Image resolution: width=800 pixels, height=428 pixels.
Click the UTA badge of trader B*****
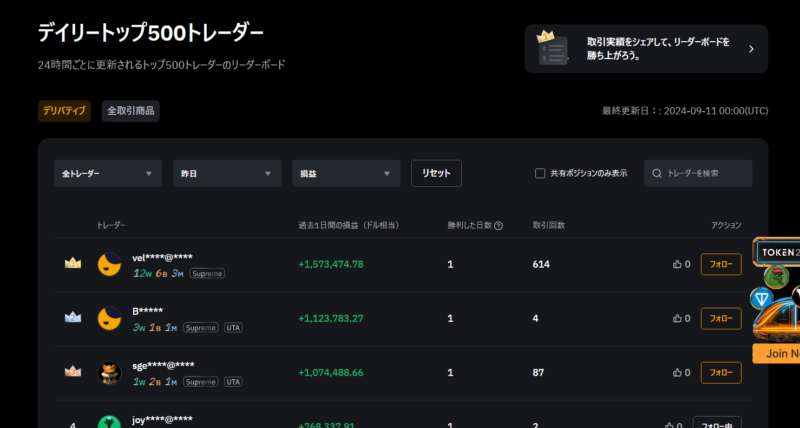pyautogui.click(x=233, y=328)
